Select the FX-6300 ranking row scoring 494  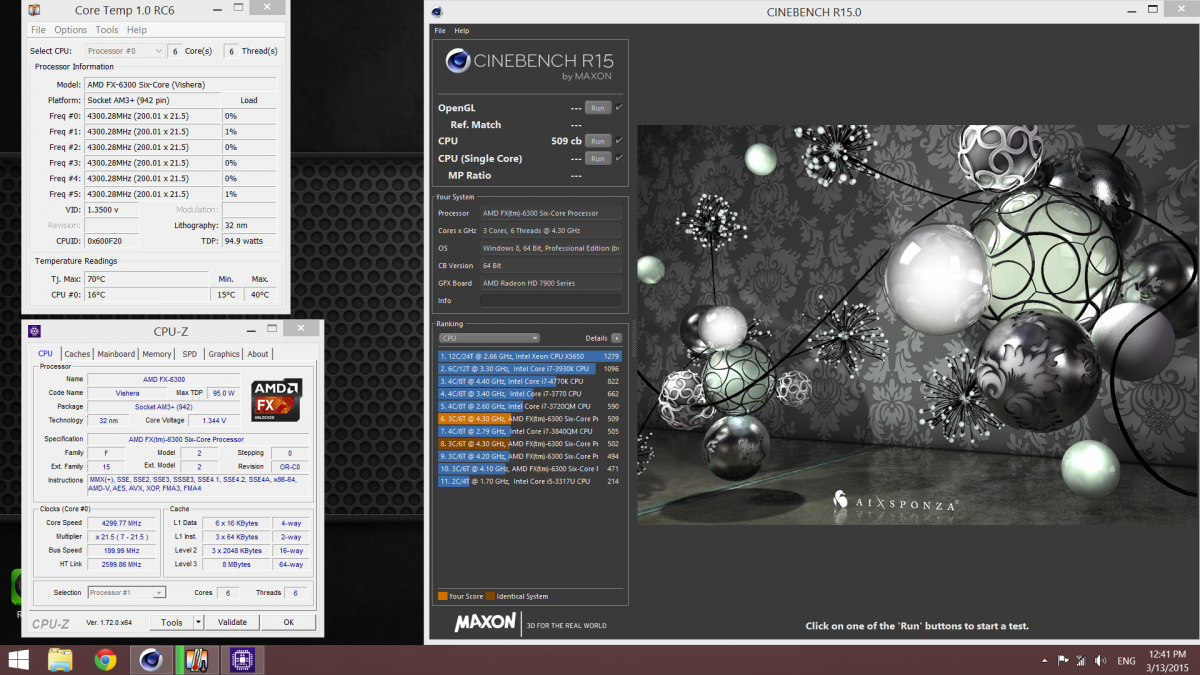click(530, 456)
